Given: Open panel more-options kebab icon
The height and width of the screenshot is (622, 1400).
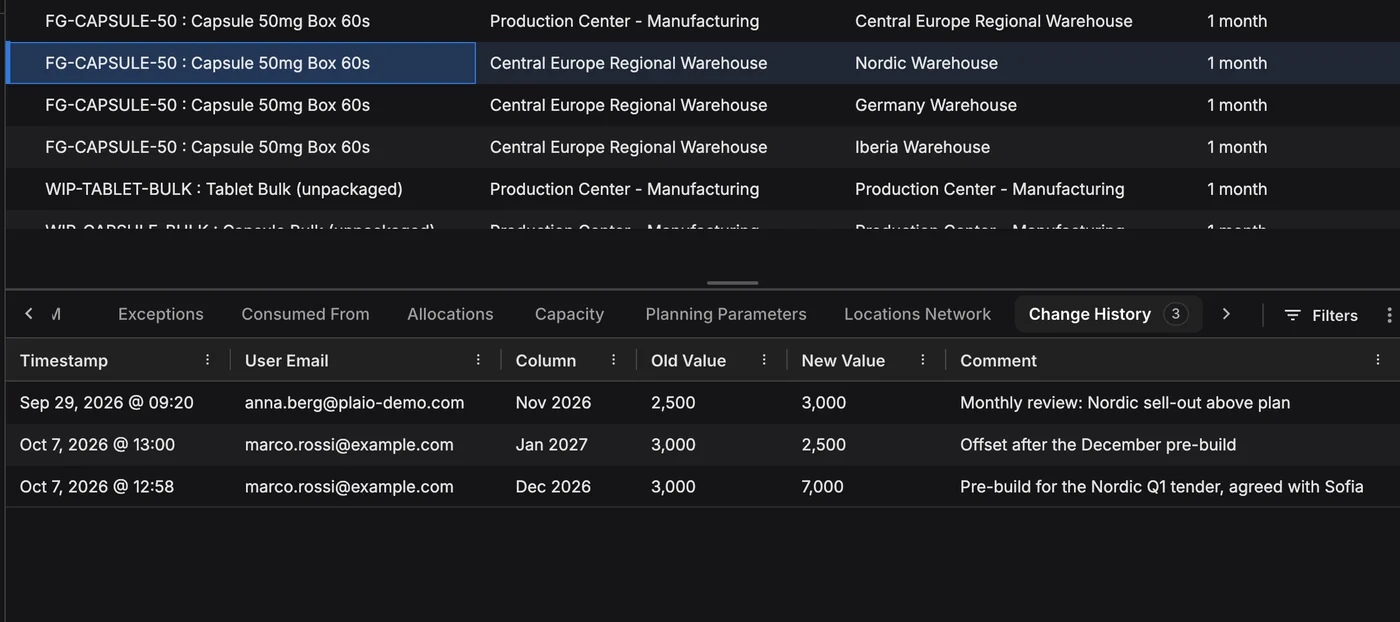Looking at the screenshot, I should pos(1389,315).
